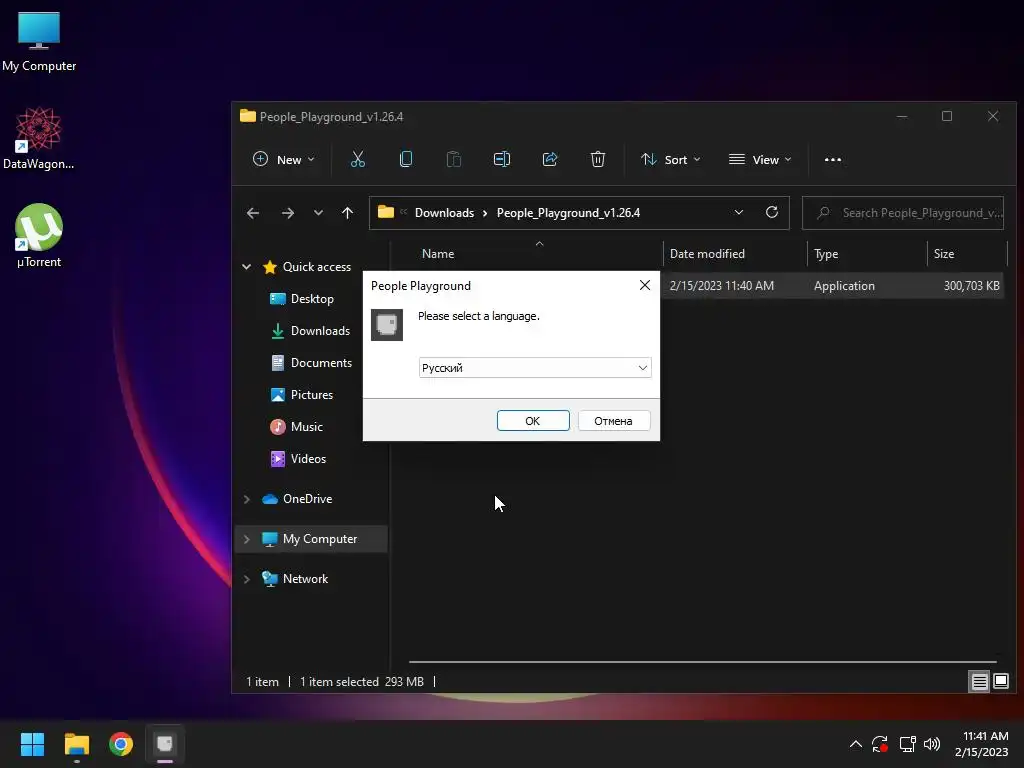Click People_Playground_v1.26.4 breadcrumb segment
Image resolution: width=1024 pixels, height=768 pixels.
(x=568, y=213)
